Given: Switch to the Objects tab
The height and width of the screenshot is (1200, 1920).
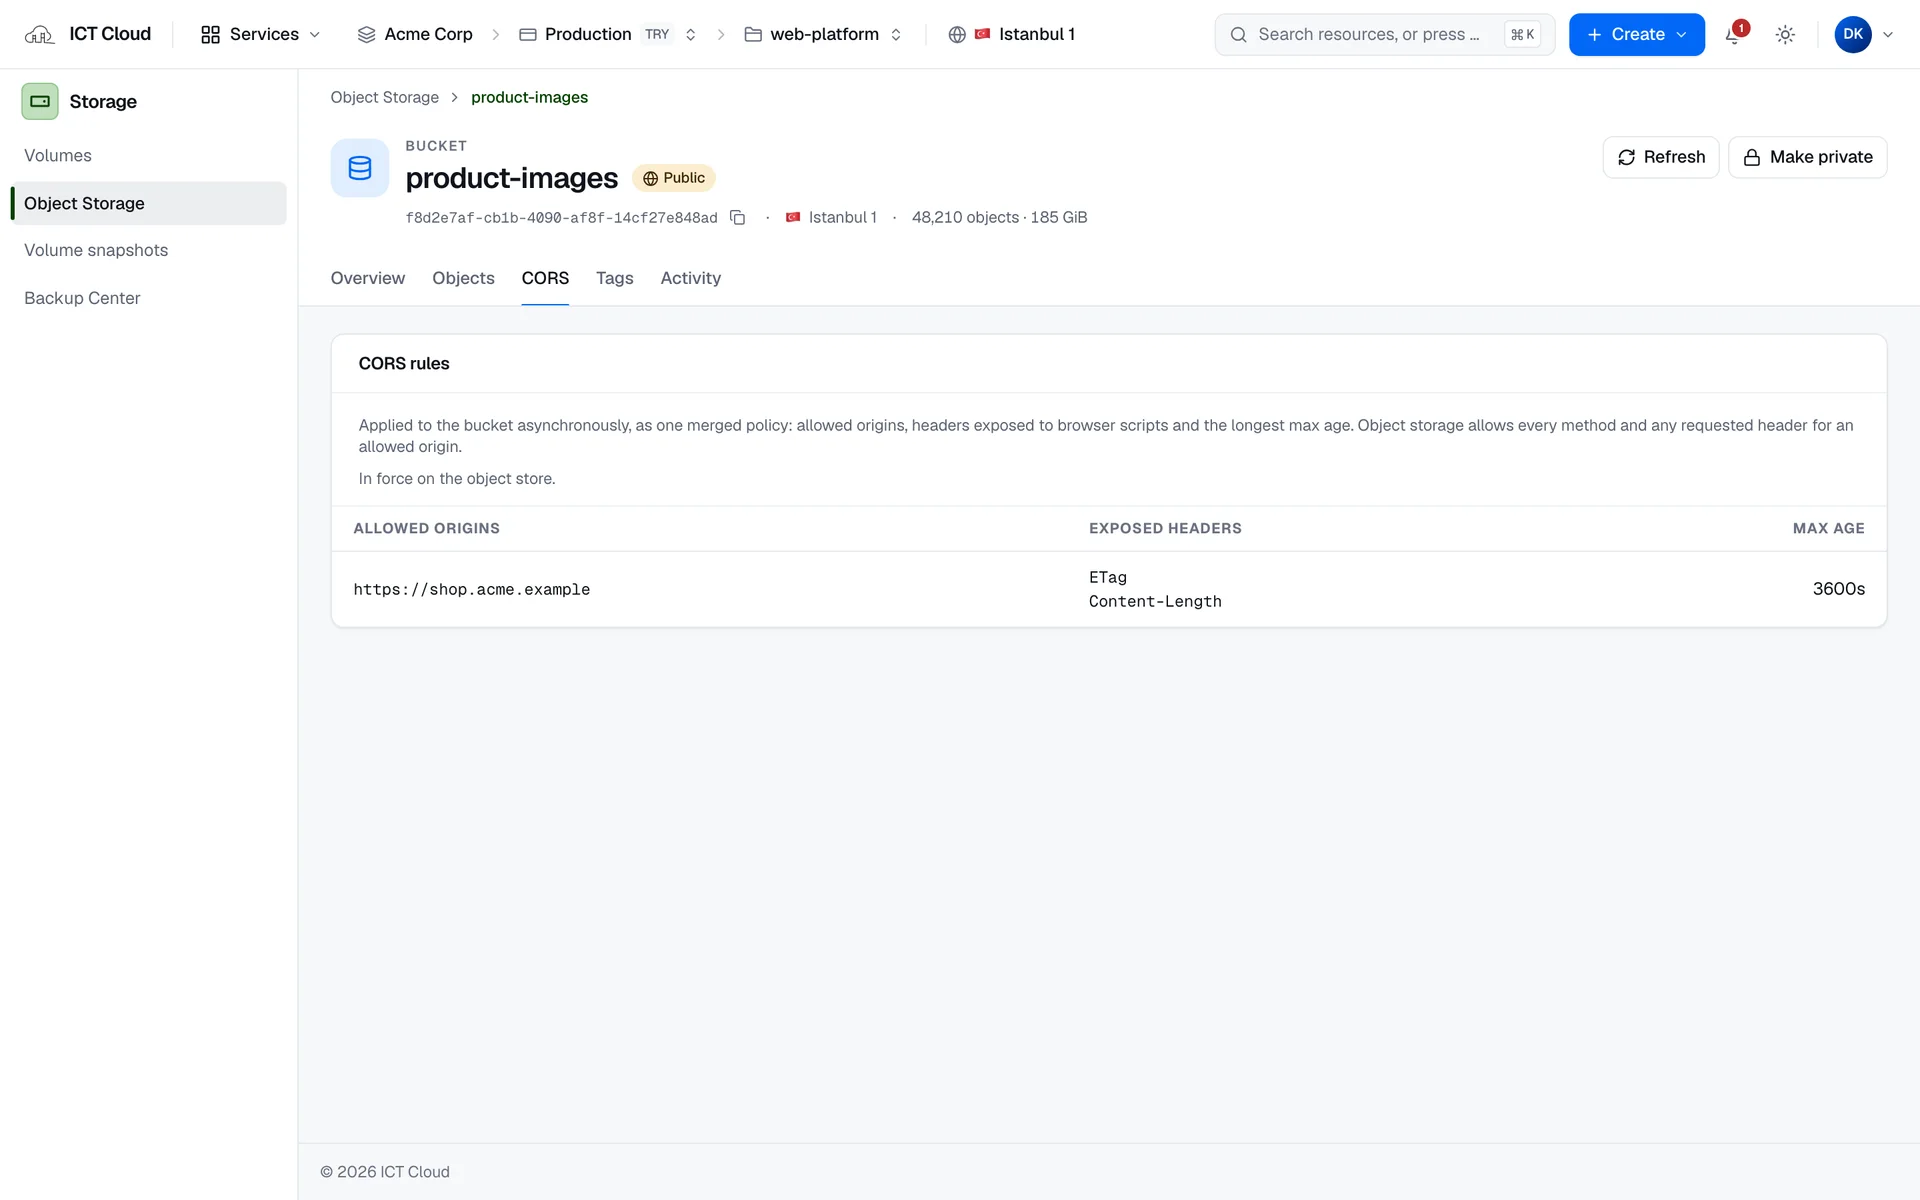Looking at the screenshot, I should (463, 278).
